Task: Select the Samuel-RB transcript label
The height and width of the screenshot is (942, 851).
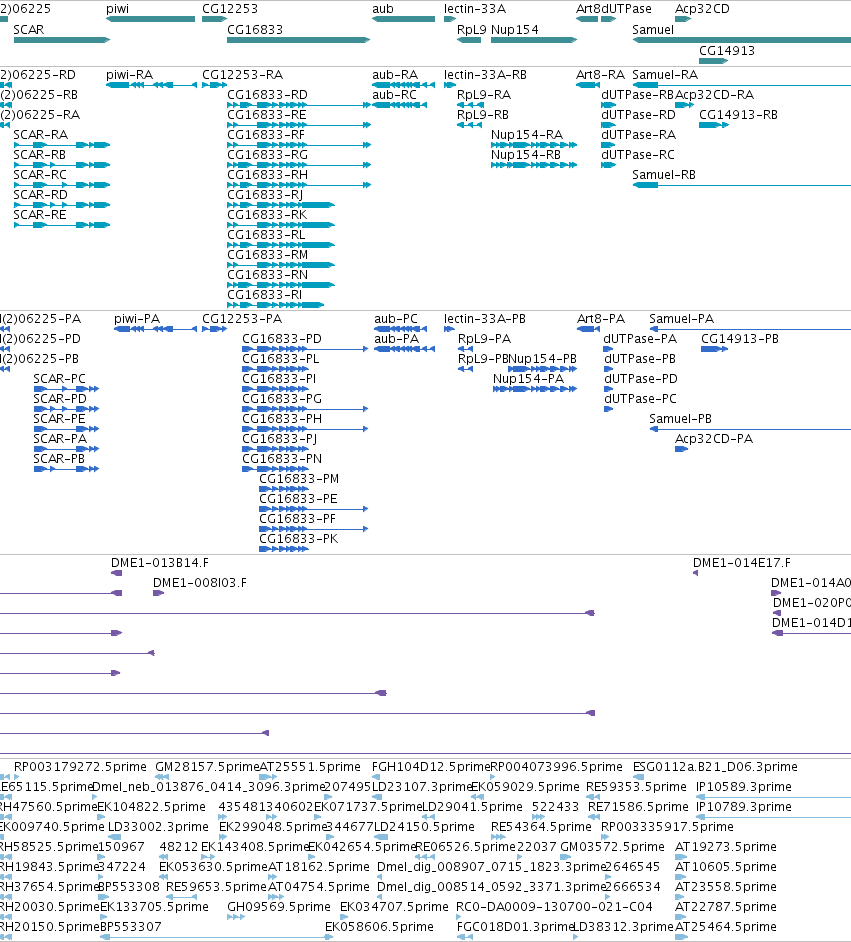Action: click(x=664, y=175)
